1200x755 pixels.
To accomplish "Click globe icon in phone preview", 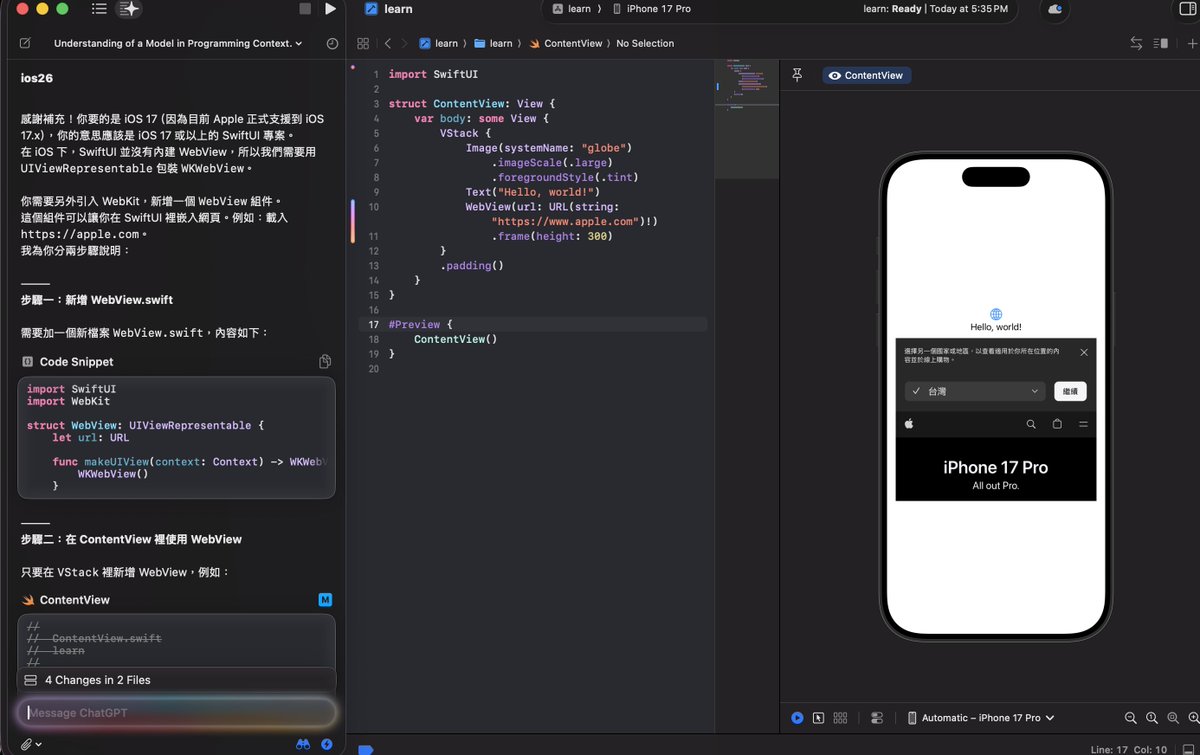I will click(996, 314).
